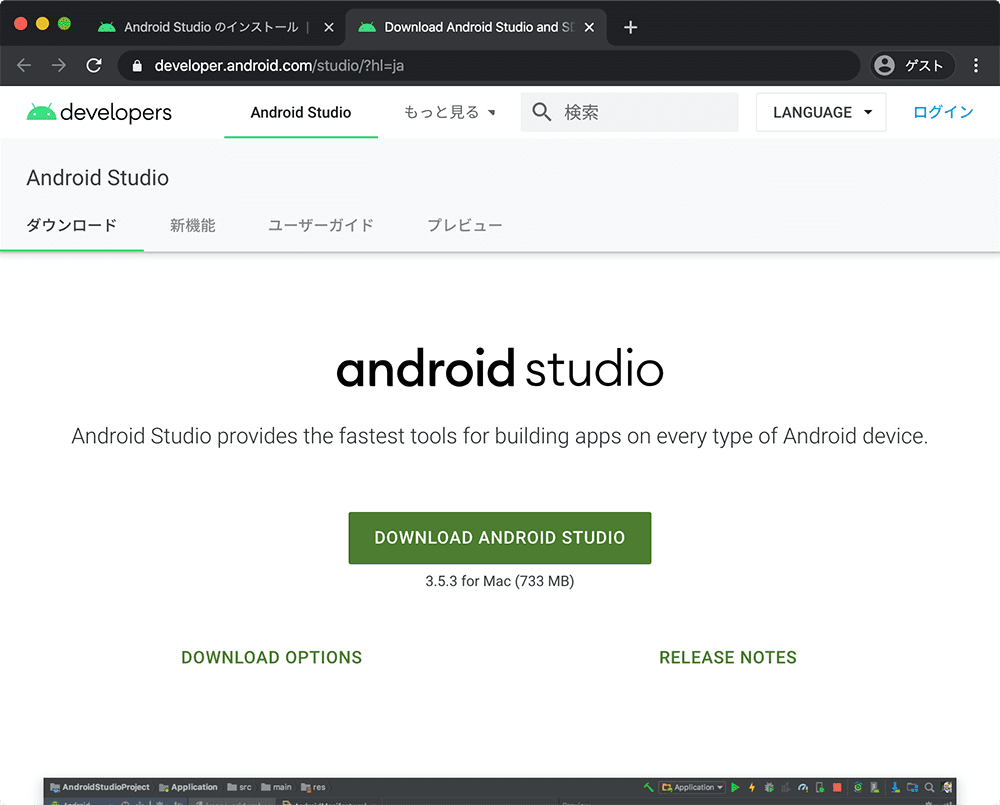Open a new tab with the plus icon
The height and width of the screenshot is (805, 1000).
[630, 27]
